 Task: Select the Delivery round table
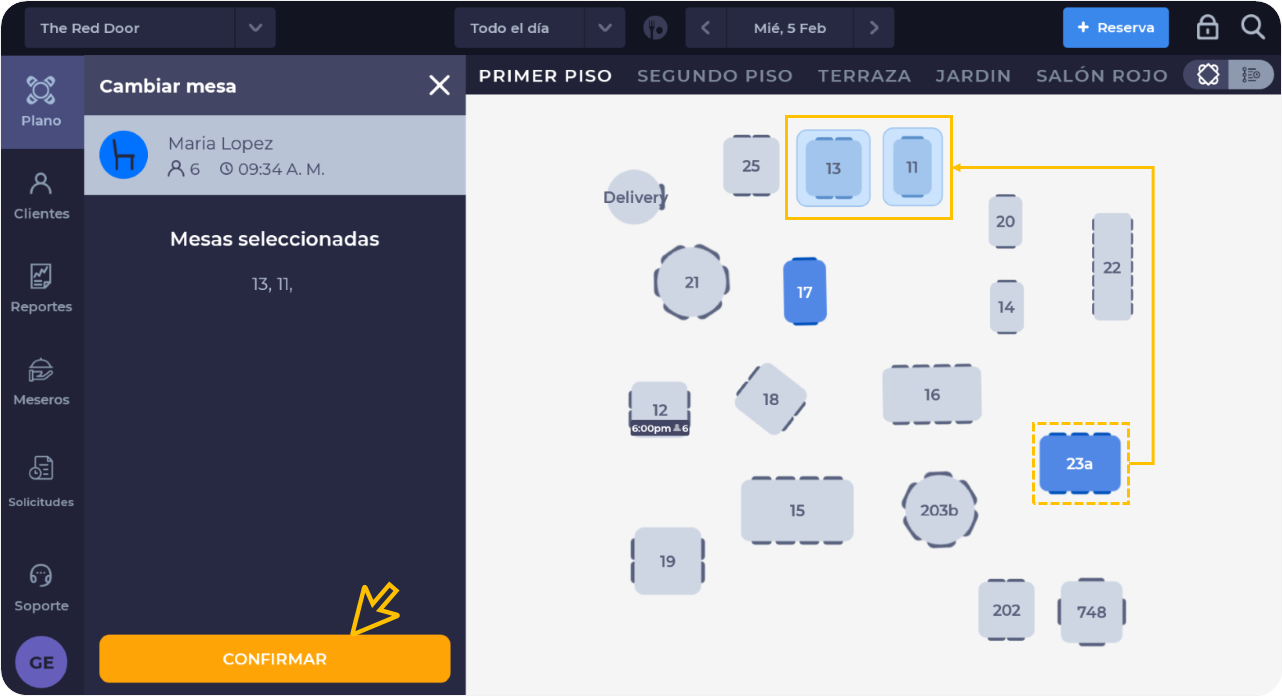click(x=635, y=197)
